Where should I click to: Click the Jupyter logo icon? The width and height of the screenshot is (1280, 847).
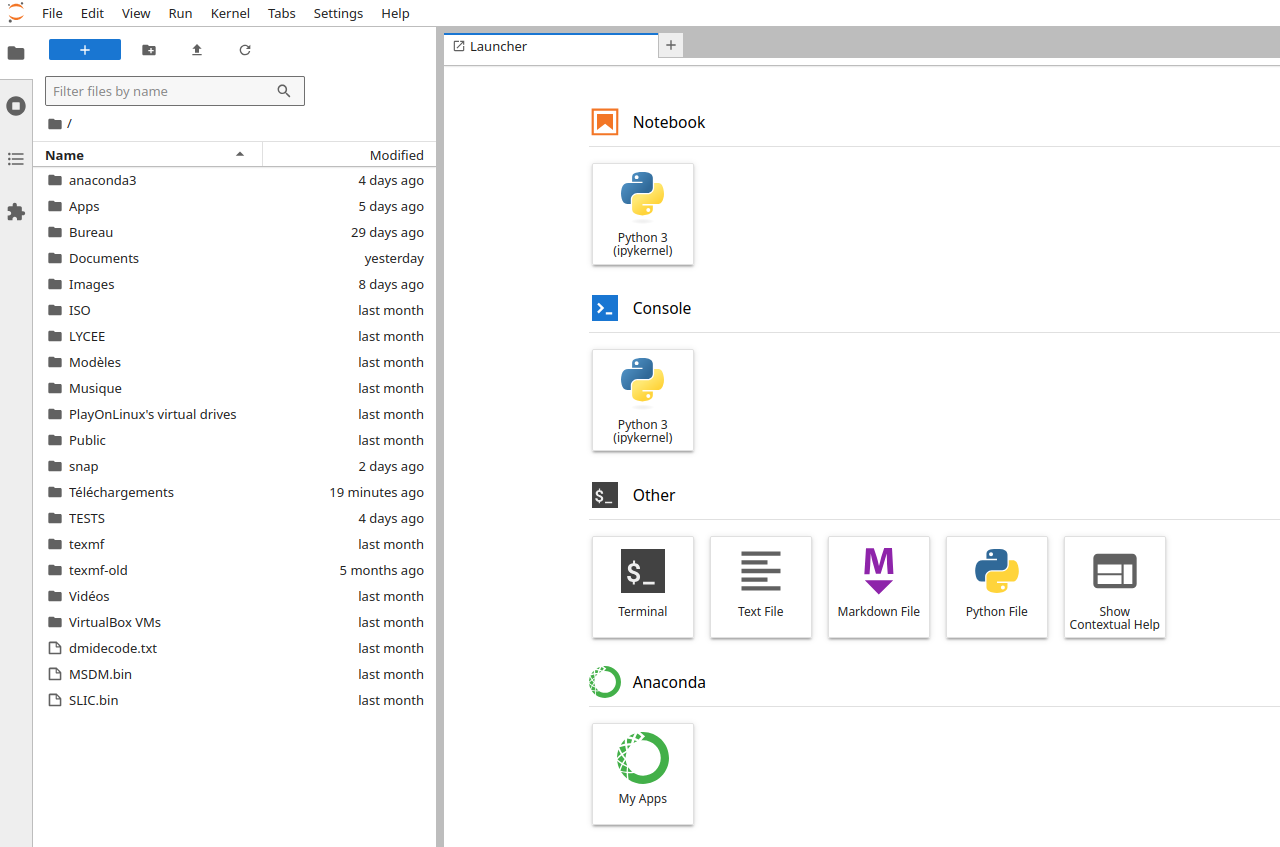pos(15,12)
